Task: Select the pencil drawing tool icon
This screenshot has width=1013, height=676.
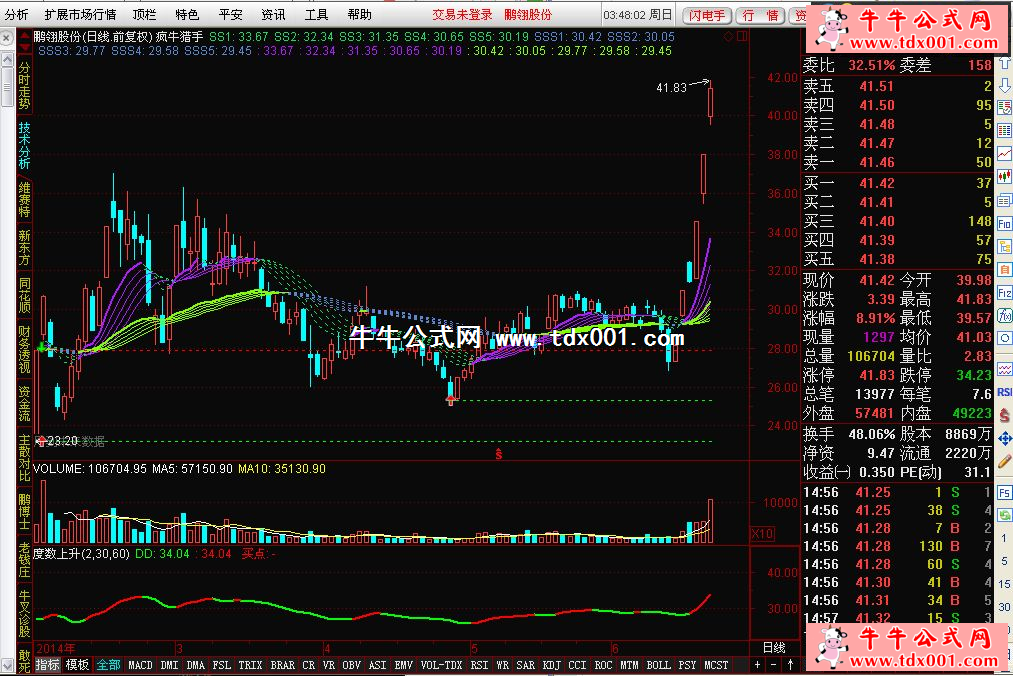Action: coord(1005,461)
